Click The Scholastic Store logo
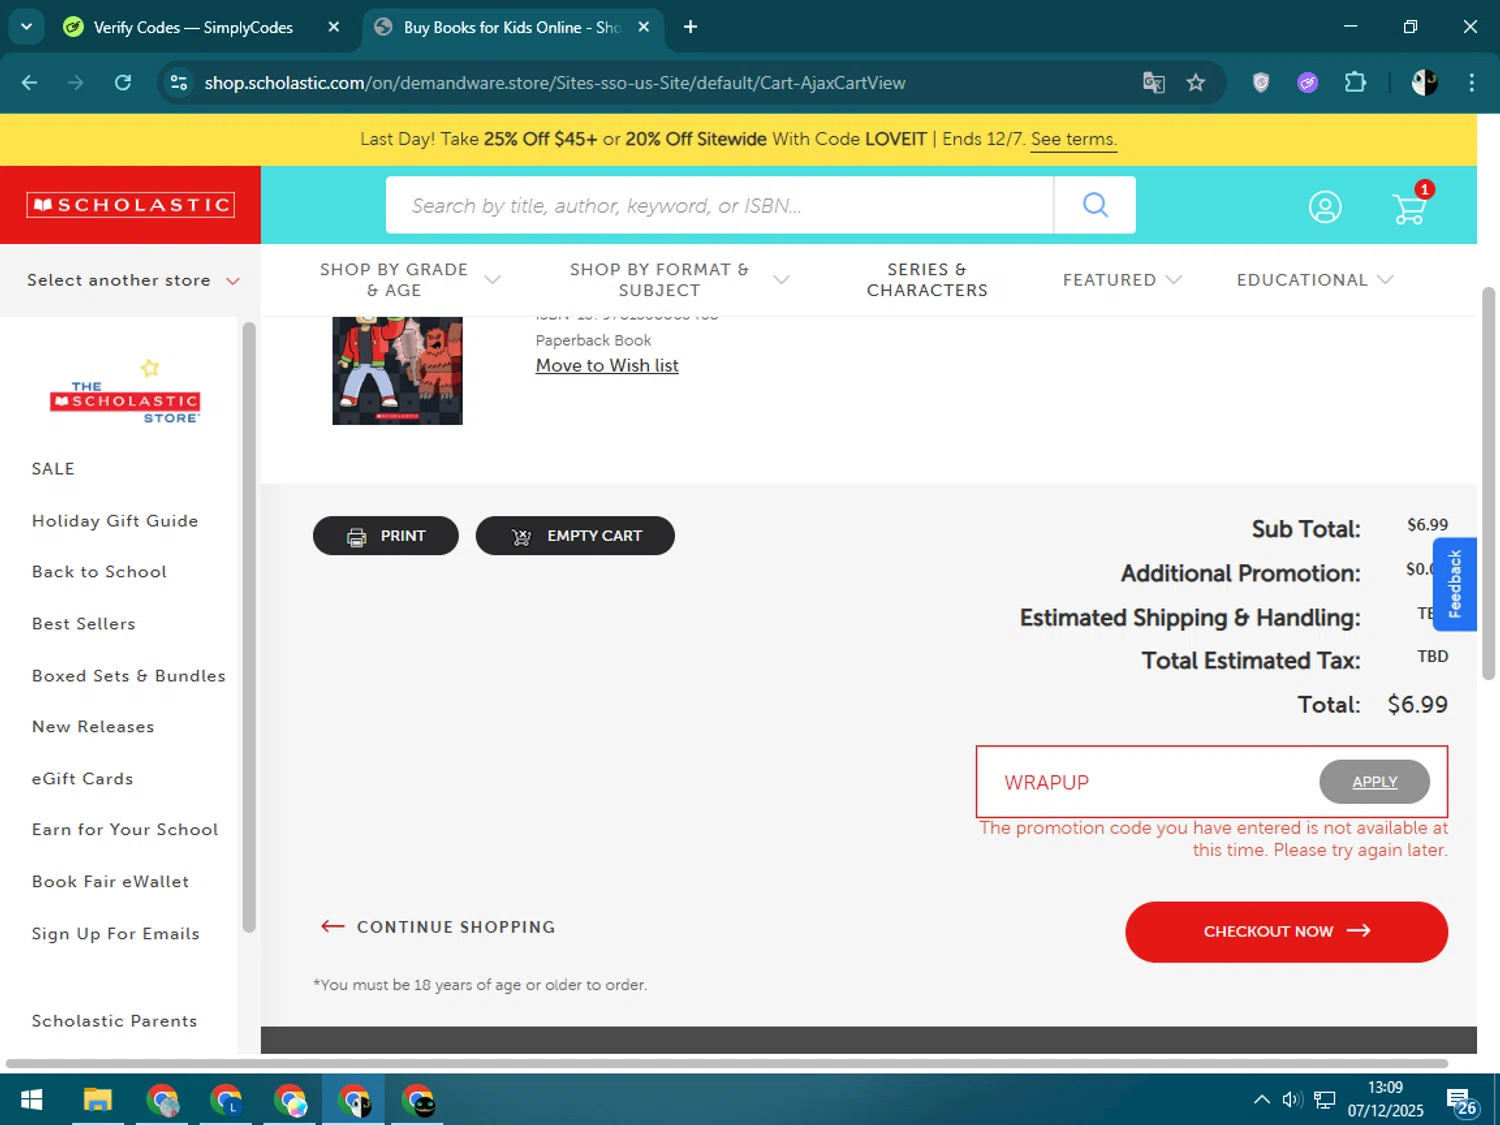1500x1125 pixels. [x=126, y=392]
